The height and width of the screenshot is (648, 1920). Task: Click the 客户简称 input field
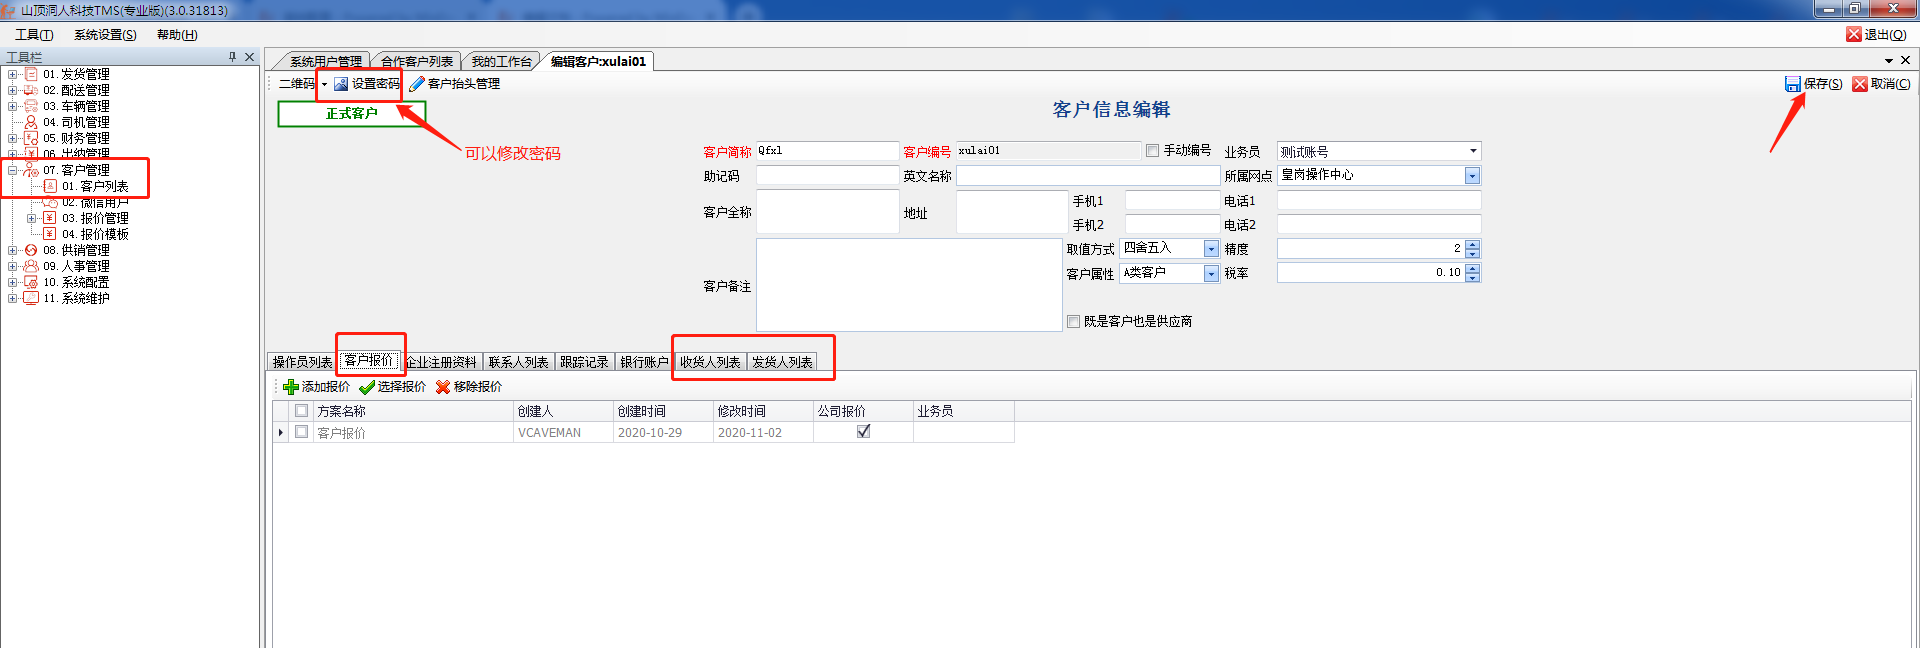tap(827, 151)
